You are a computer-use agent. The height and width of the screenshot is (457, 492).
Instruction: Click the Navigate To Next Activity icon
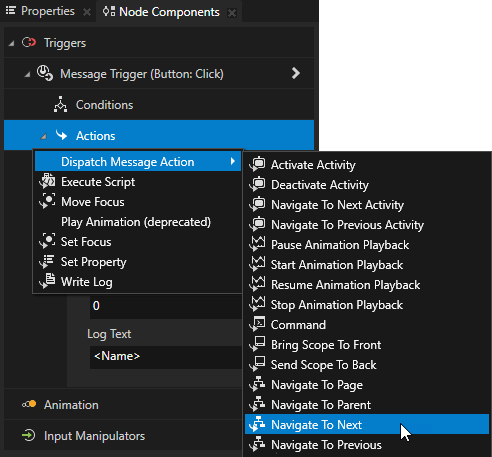(257, 205)
